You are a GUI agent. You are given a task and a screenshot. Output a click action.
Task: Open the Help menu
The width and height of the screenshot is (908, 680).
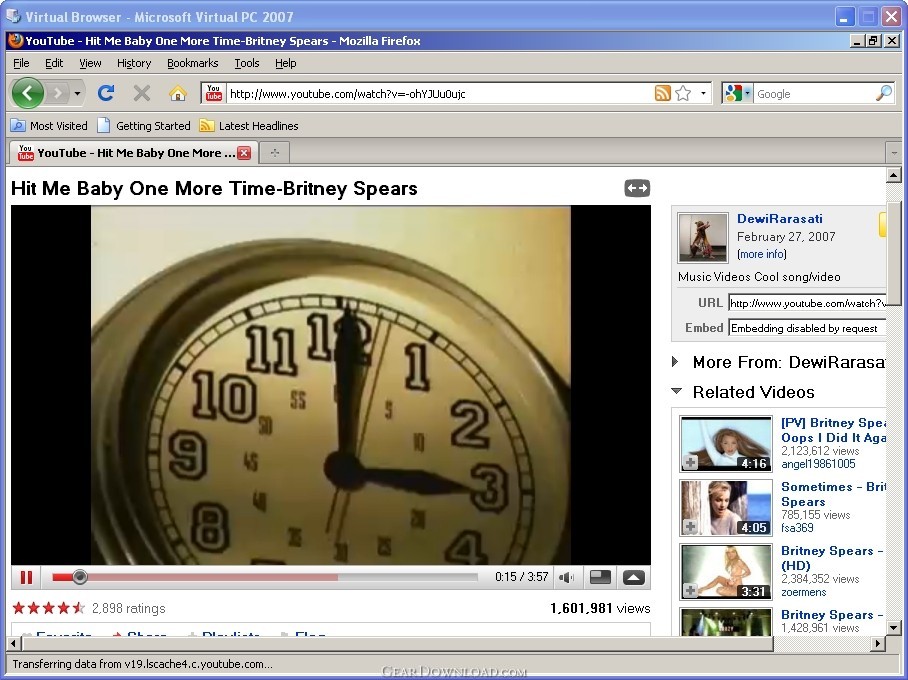point(285,63)
